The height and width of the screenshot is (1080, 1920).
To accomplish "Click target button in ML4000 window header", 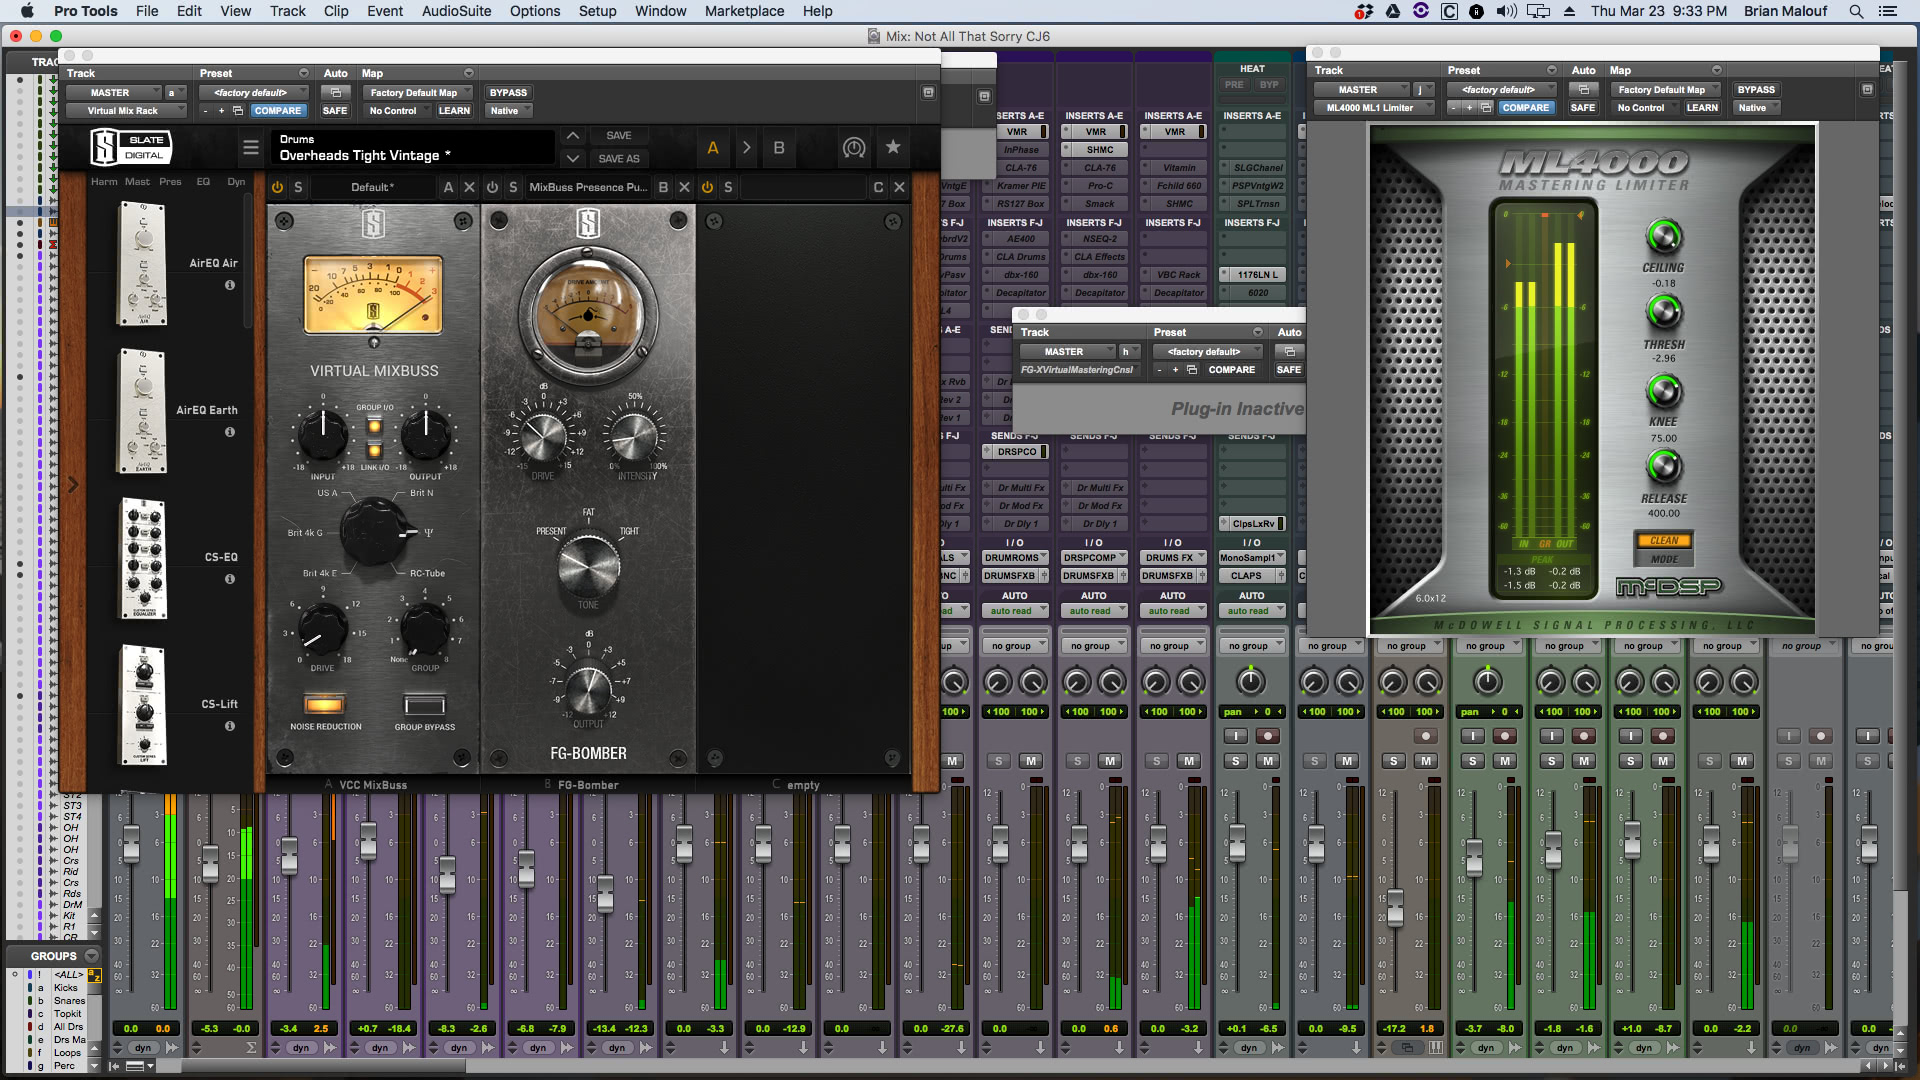I will pos(1866,90).
